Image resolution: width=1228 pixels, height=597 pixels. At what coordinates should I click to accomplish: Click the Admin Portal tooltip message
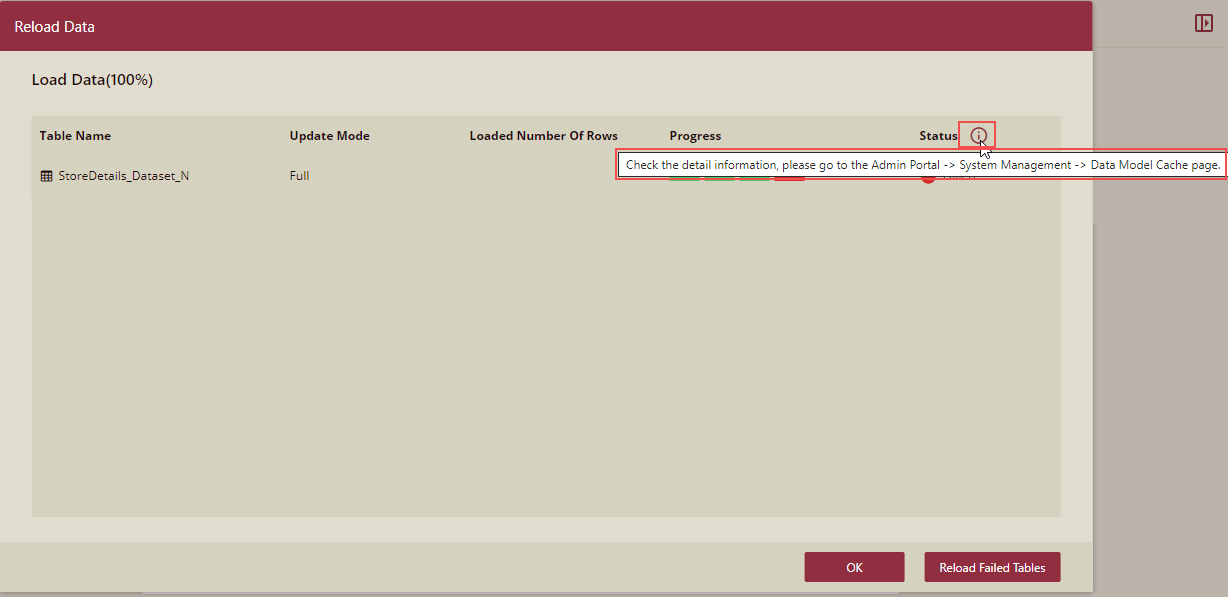(922, 165)
